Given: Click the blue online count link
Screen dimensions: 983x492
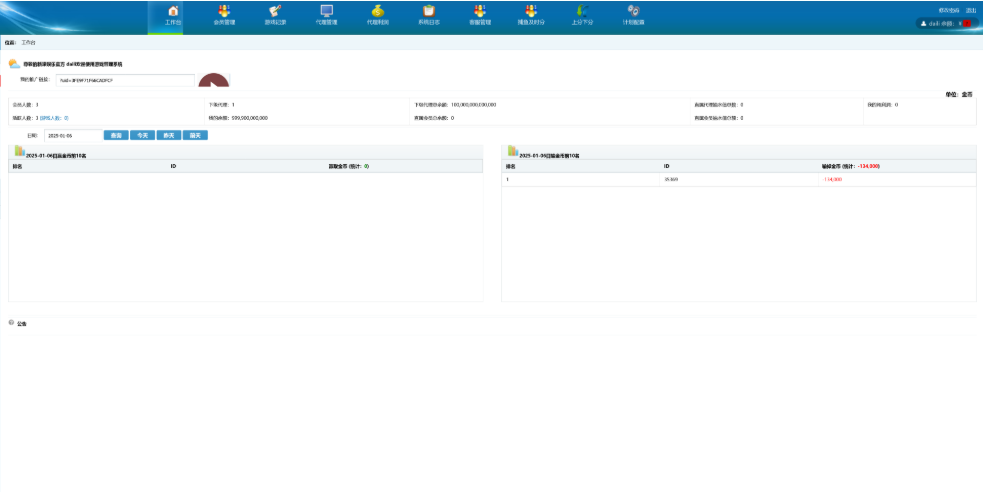Looking at the screenshot, I should 54,118.
